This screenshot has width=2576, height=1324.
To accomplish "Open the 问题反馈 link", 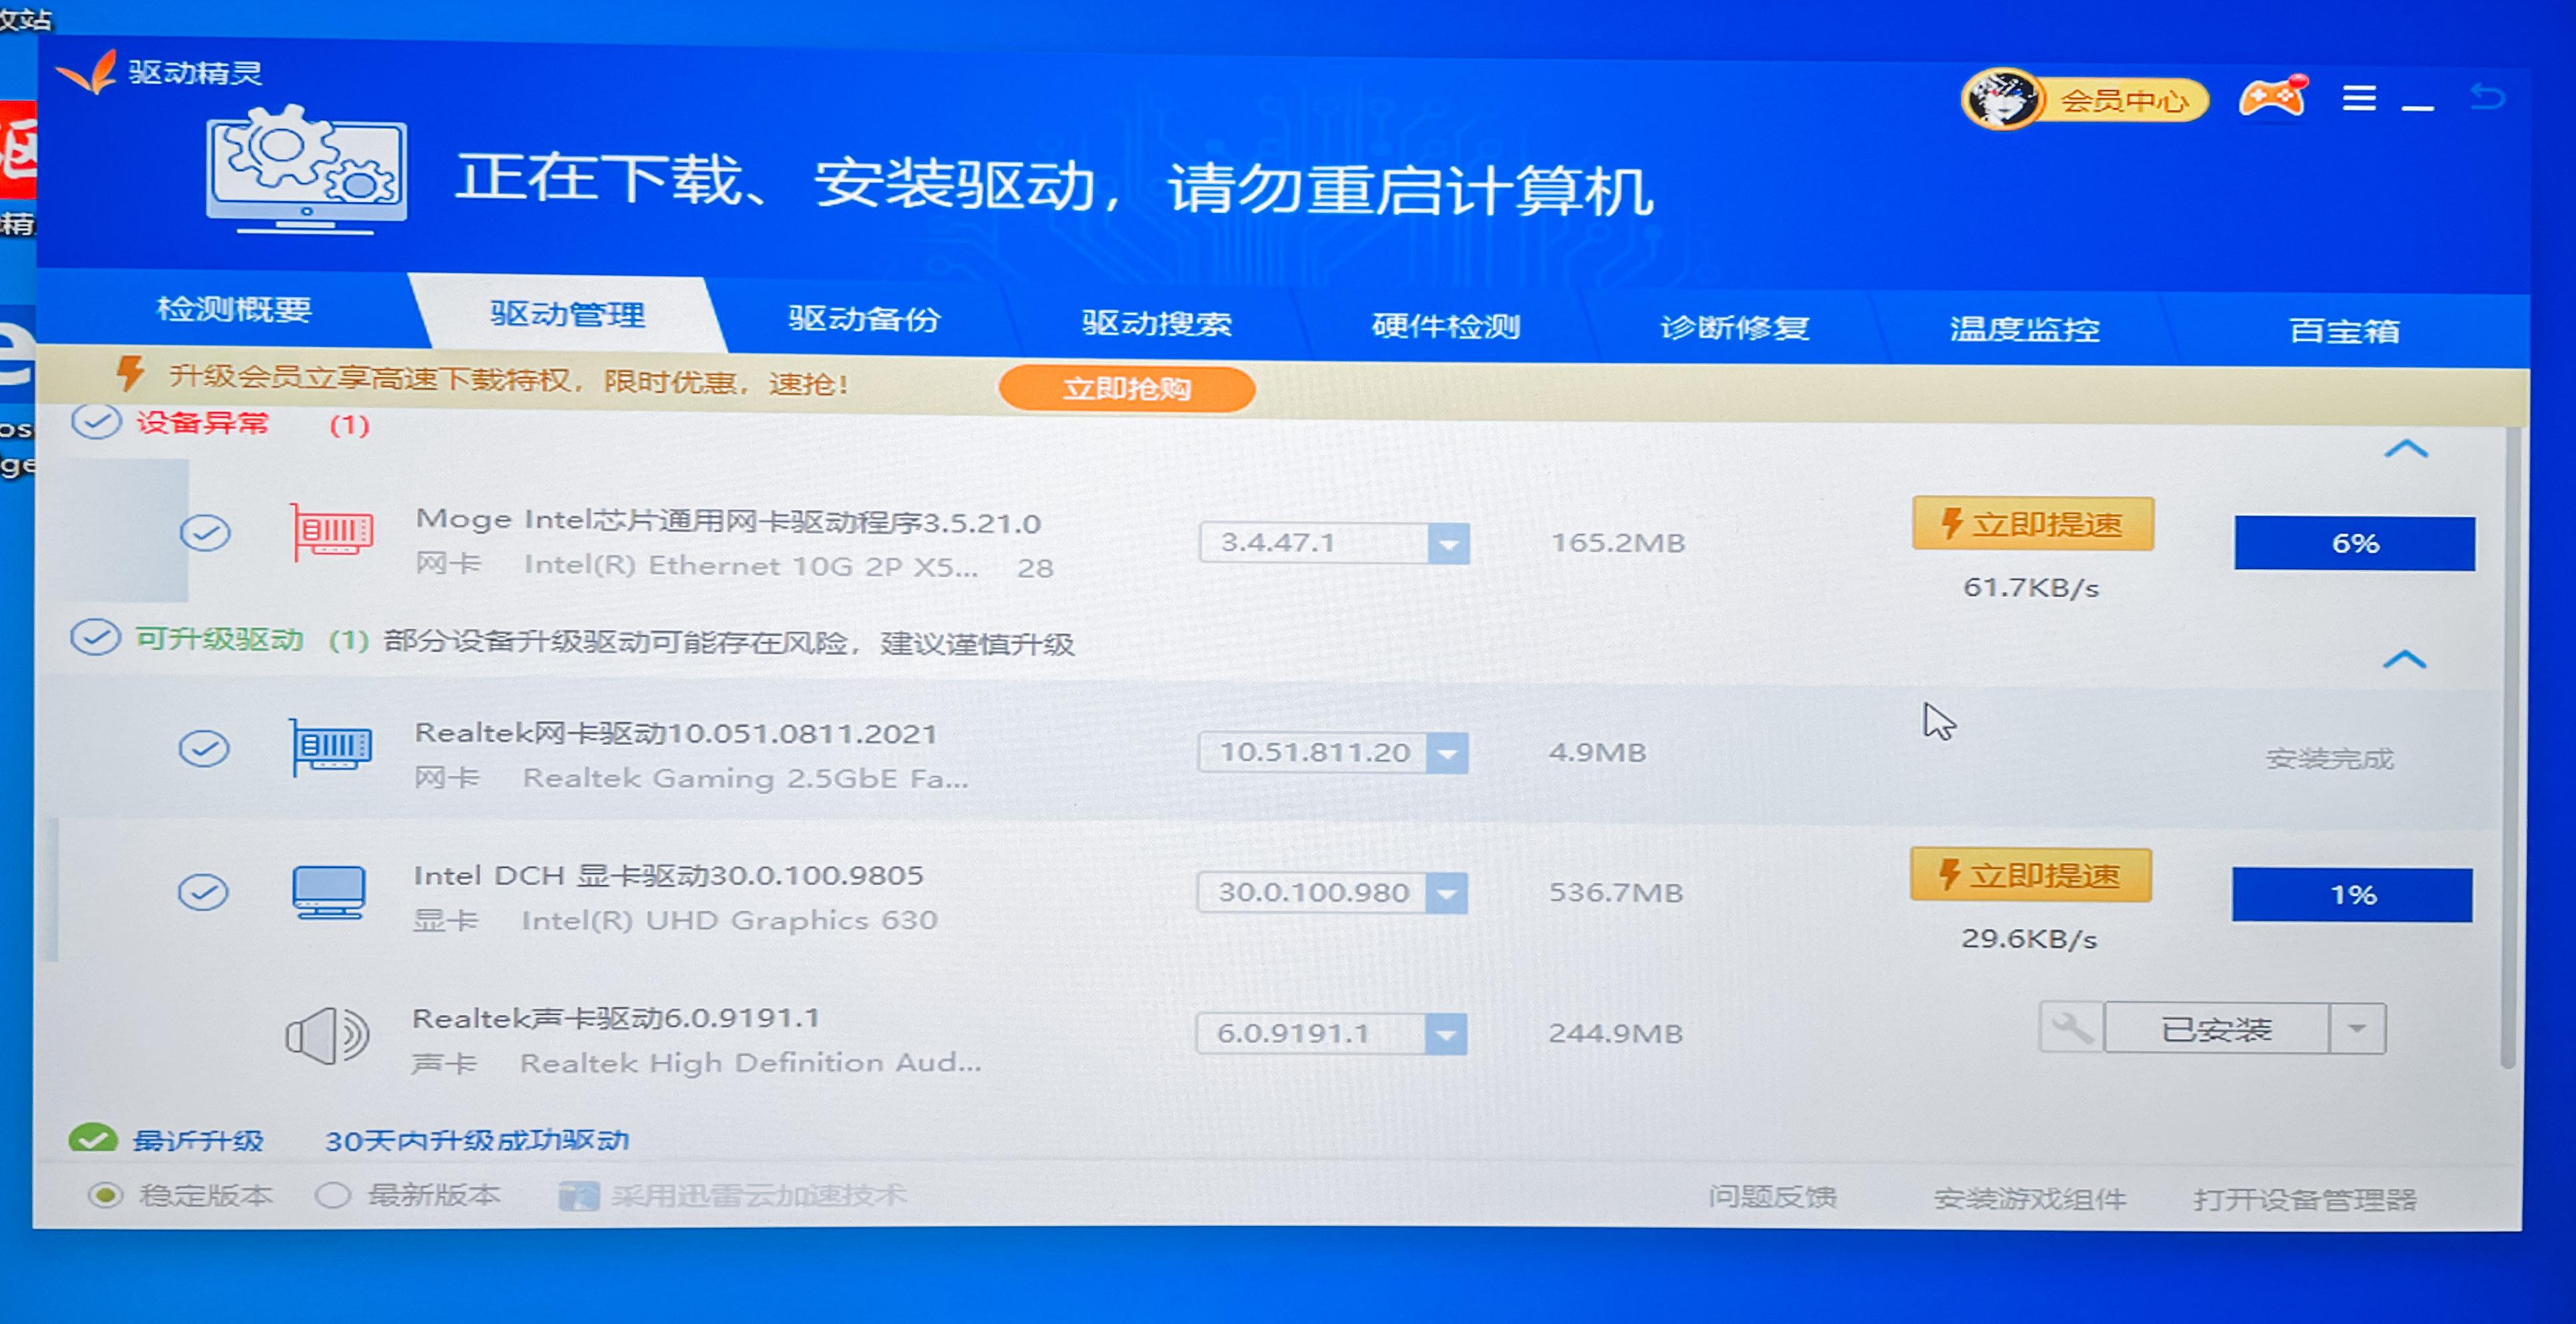I will [1772, 1196].
